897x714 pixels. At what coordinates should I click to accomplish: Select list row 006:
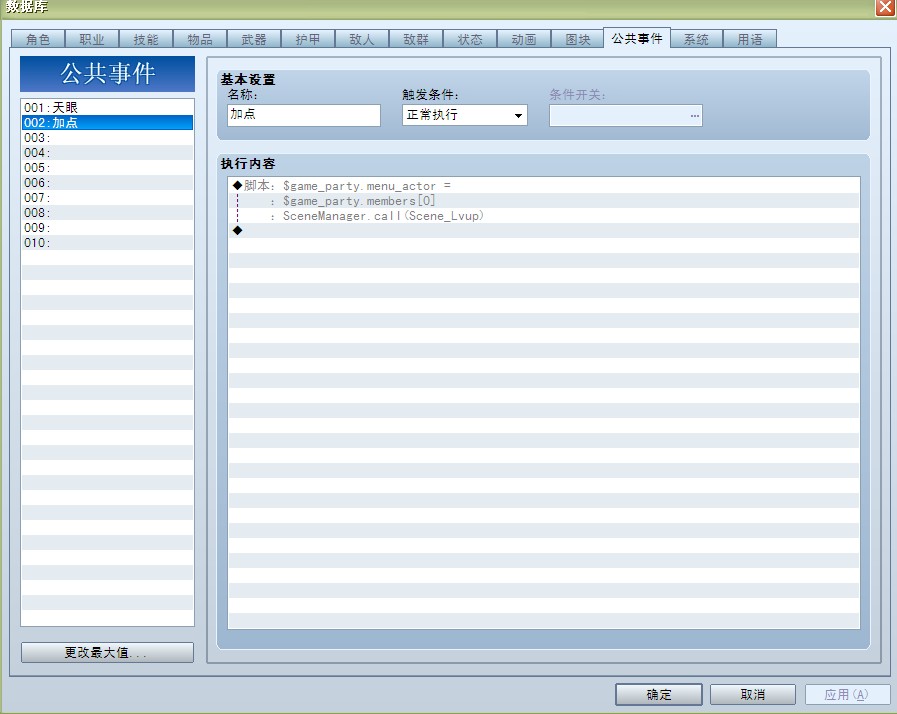click(107, 183)
